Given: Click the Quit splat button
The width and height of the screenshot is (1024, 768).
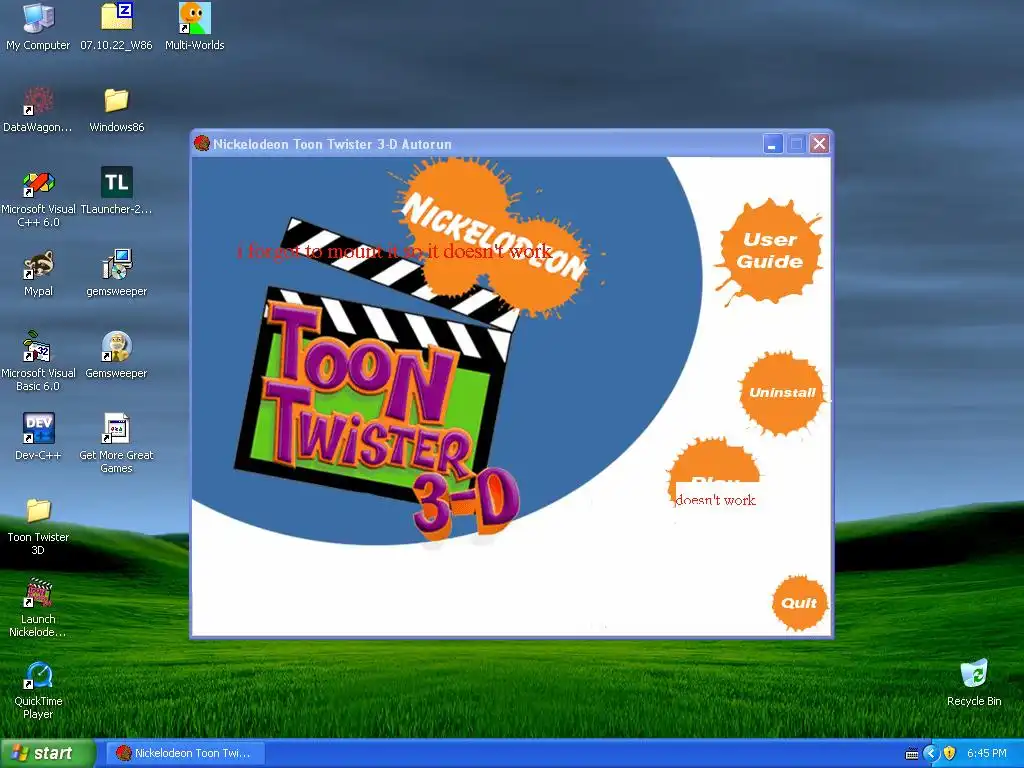Looking at the screenshot, I should 799,603.
